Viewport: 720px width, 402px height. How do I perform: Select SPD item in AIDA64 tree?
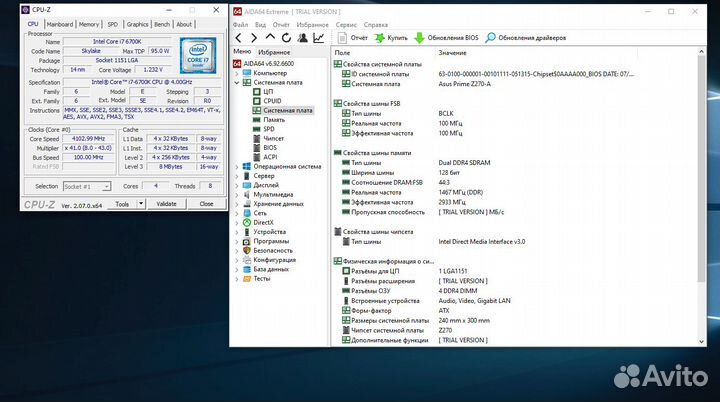264,129
